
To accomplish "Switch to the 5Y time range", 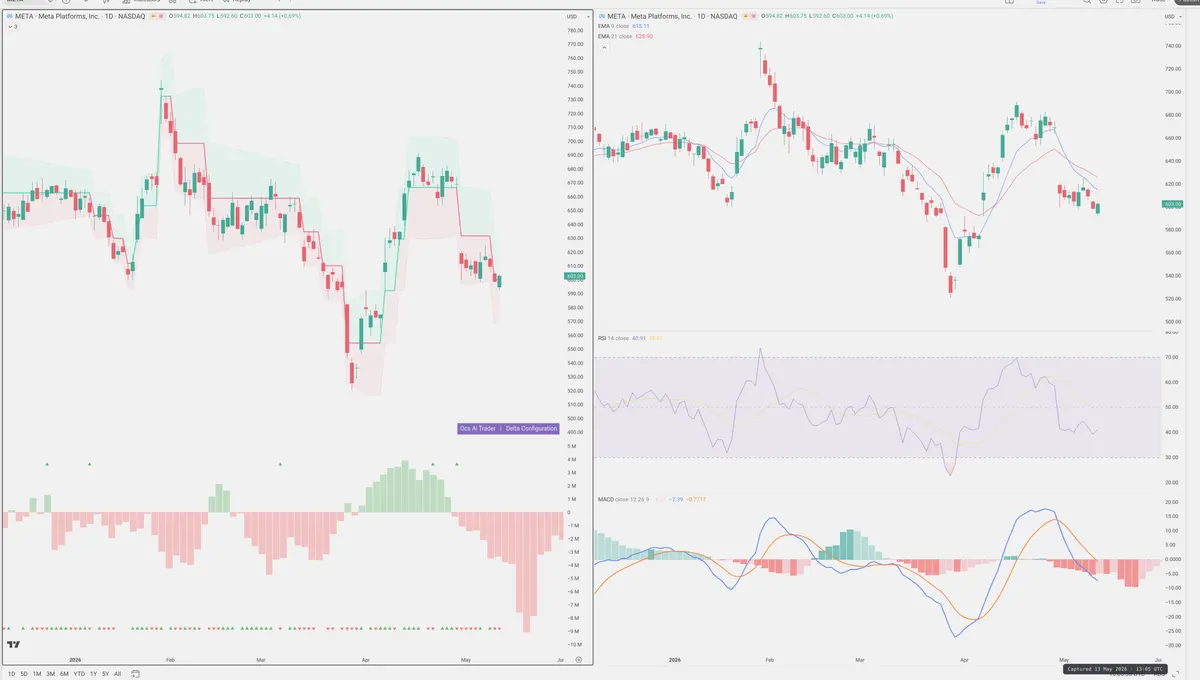I will (x=105, y=673).
